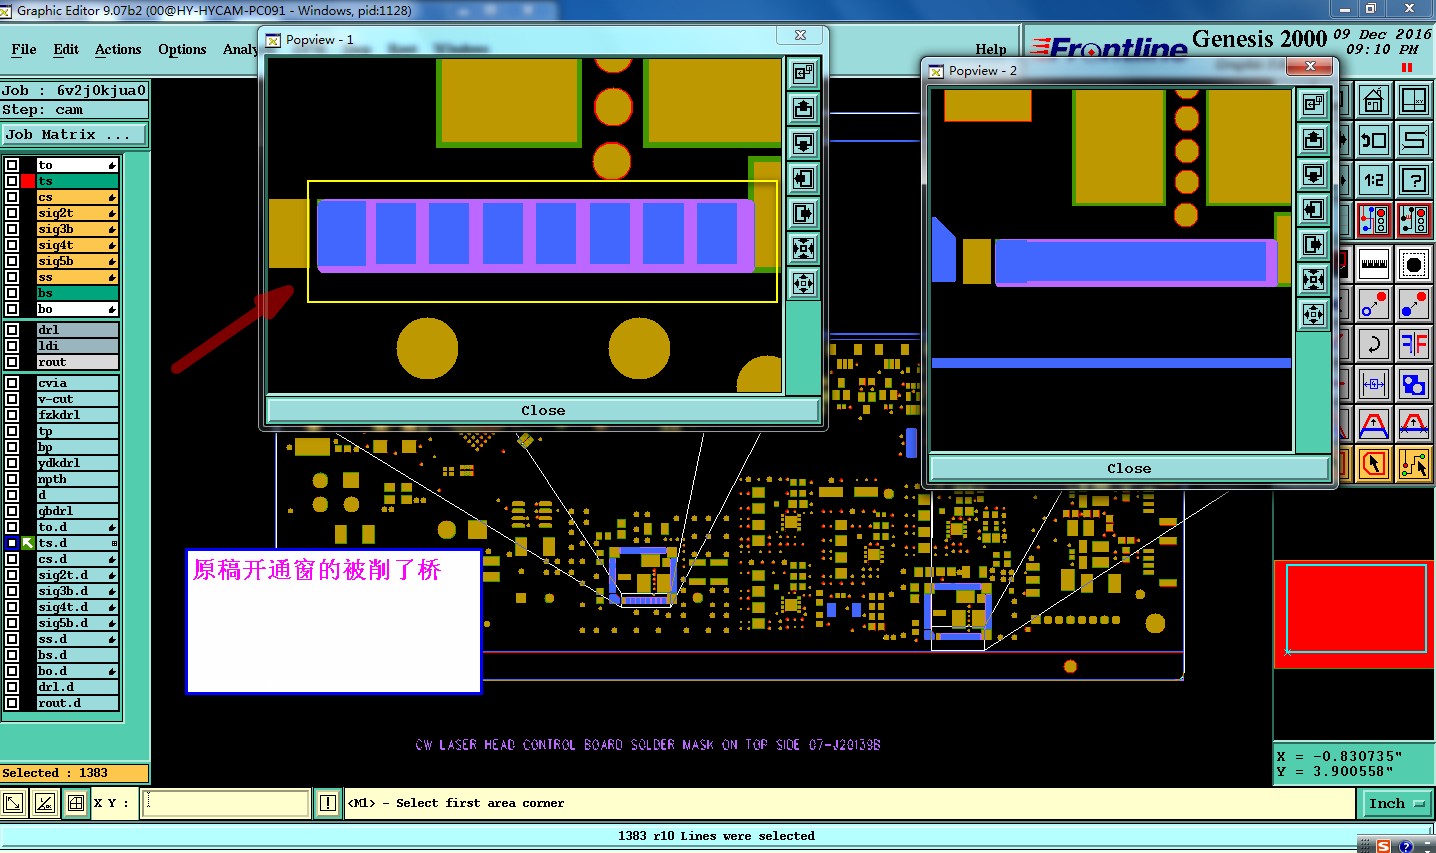This screenshot has width=1436, height=853.
Task: Select layer name 'gbdrl' in the list
Action: coord(77,511)
